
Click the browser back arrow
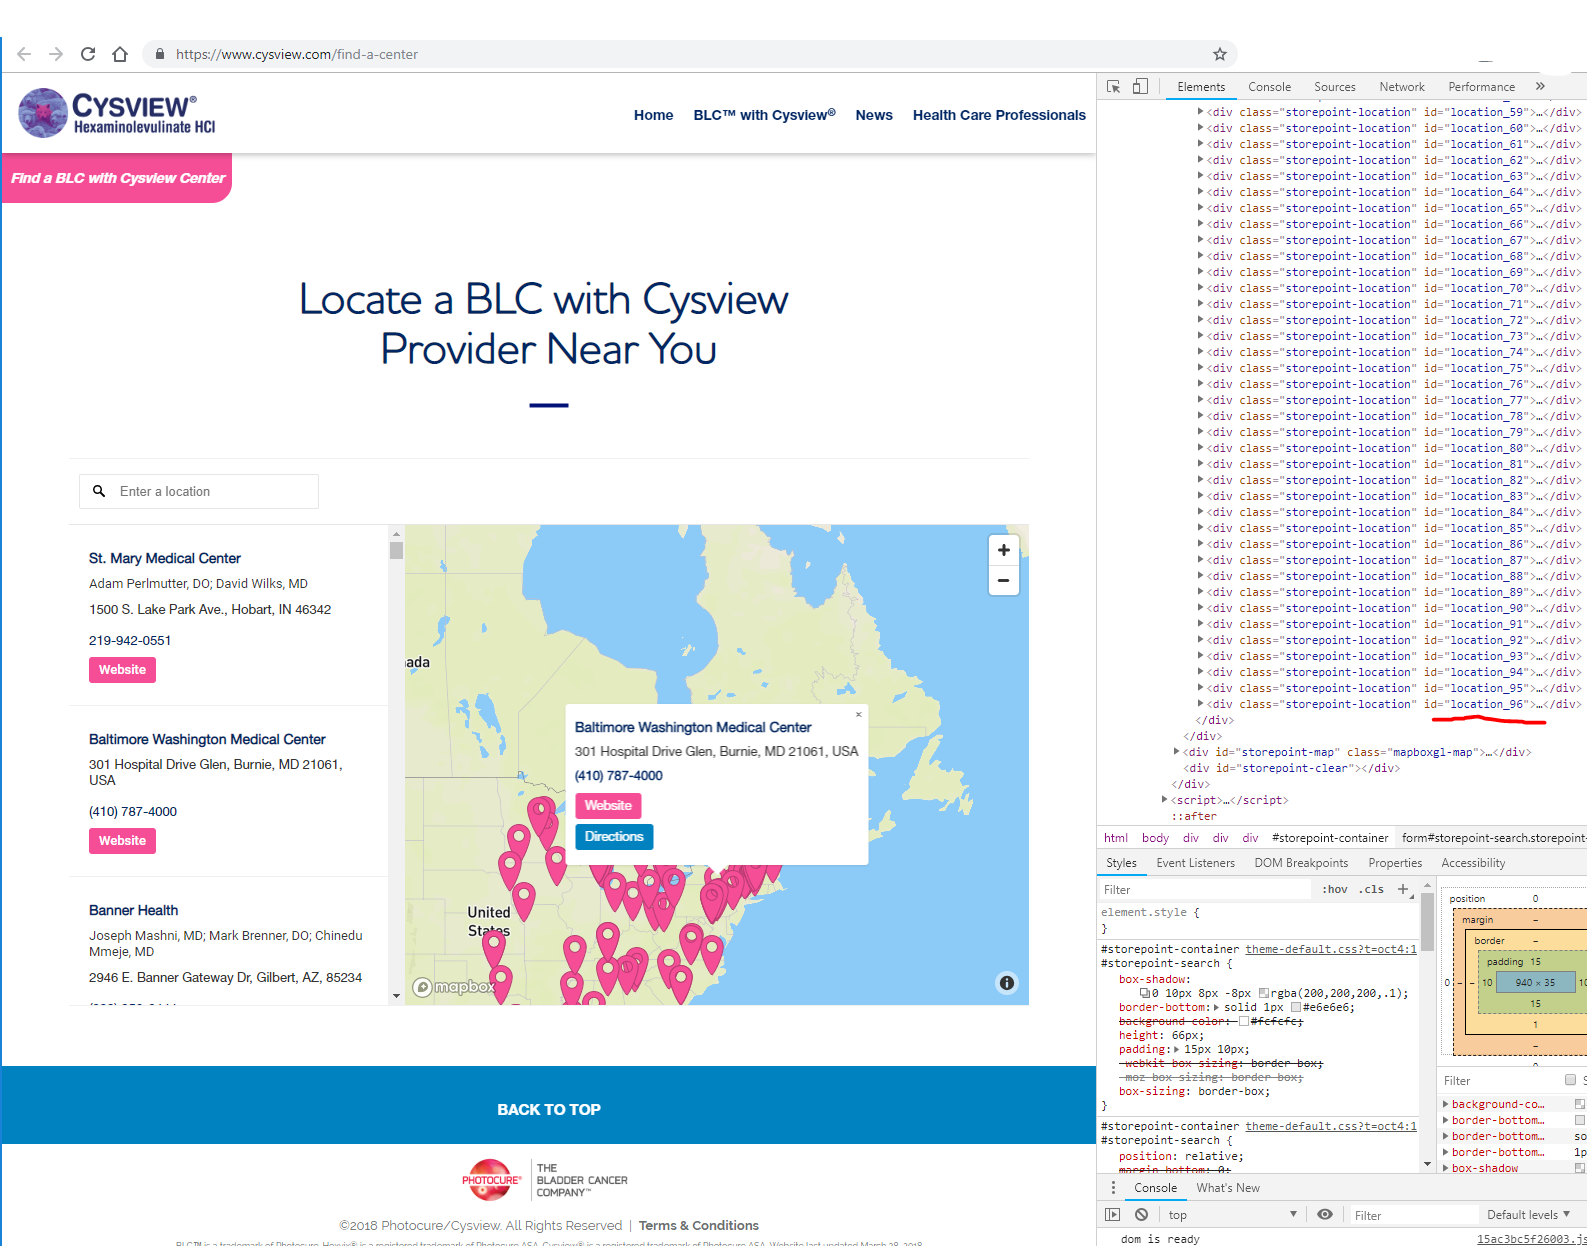click(x=24, y=54)
